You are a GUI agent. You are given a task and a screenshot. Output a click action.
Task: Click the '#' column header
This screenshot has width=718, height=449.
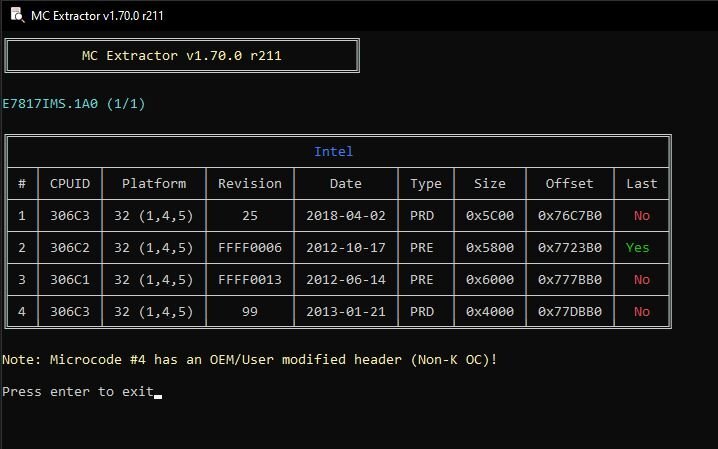click(22, 184)
